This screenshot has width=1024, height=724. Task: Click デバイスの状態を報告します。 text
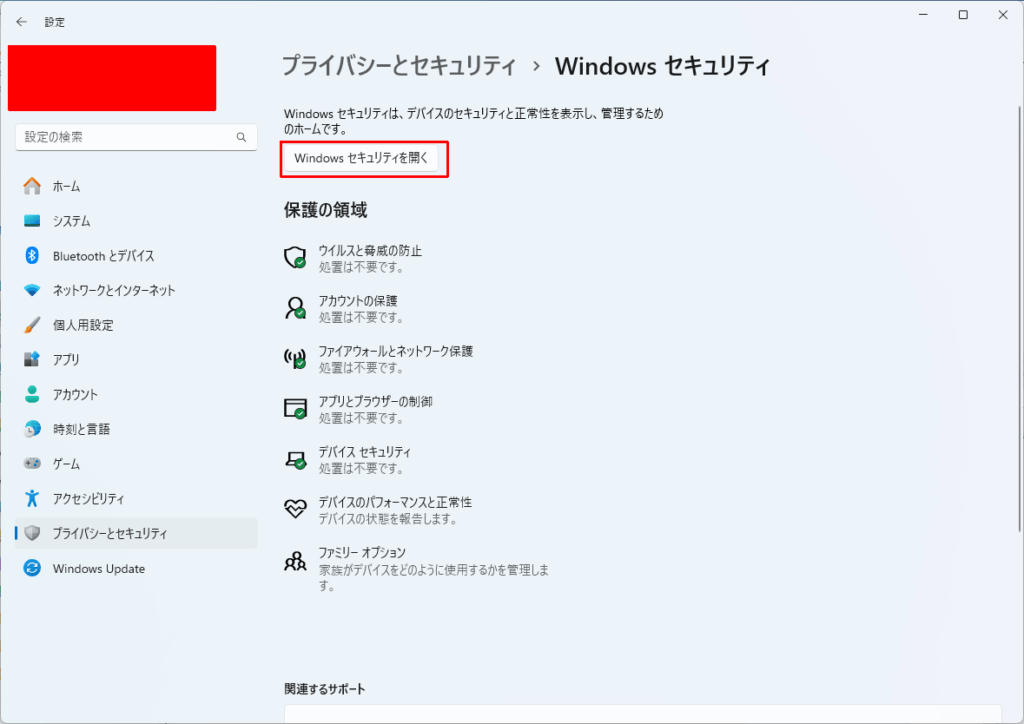389,519
